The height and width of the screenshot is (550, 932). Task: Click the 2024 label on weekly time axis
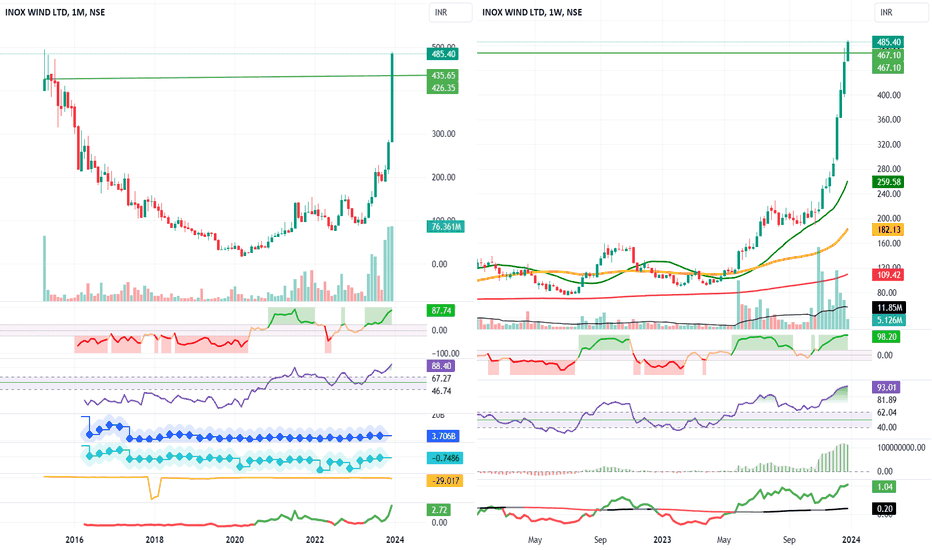tap(851, 540)
